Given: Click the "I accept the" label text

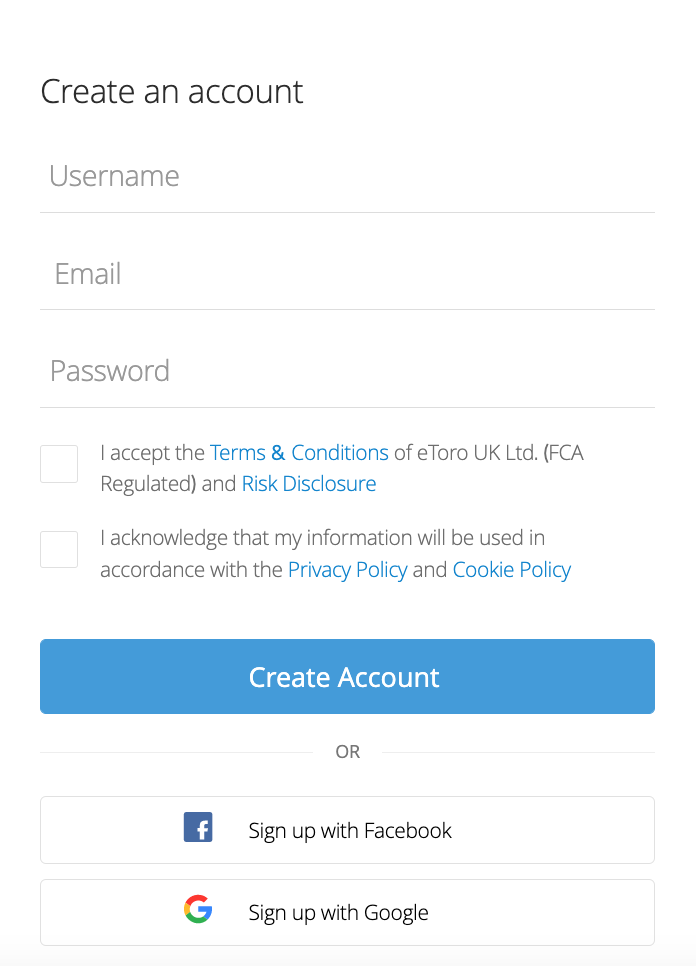Looking at the screenshot, I should pos(152,453).
